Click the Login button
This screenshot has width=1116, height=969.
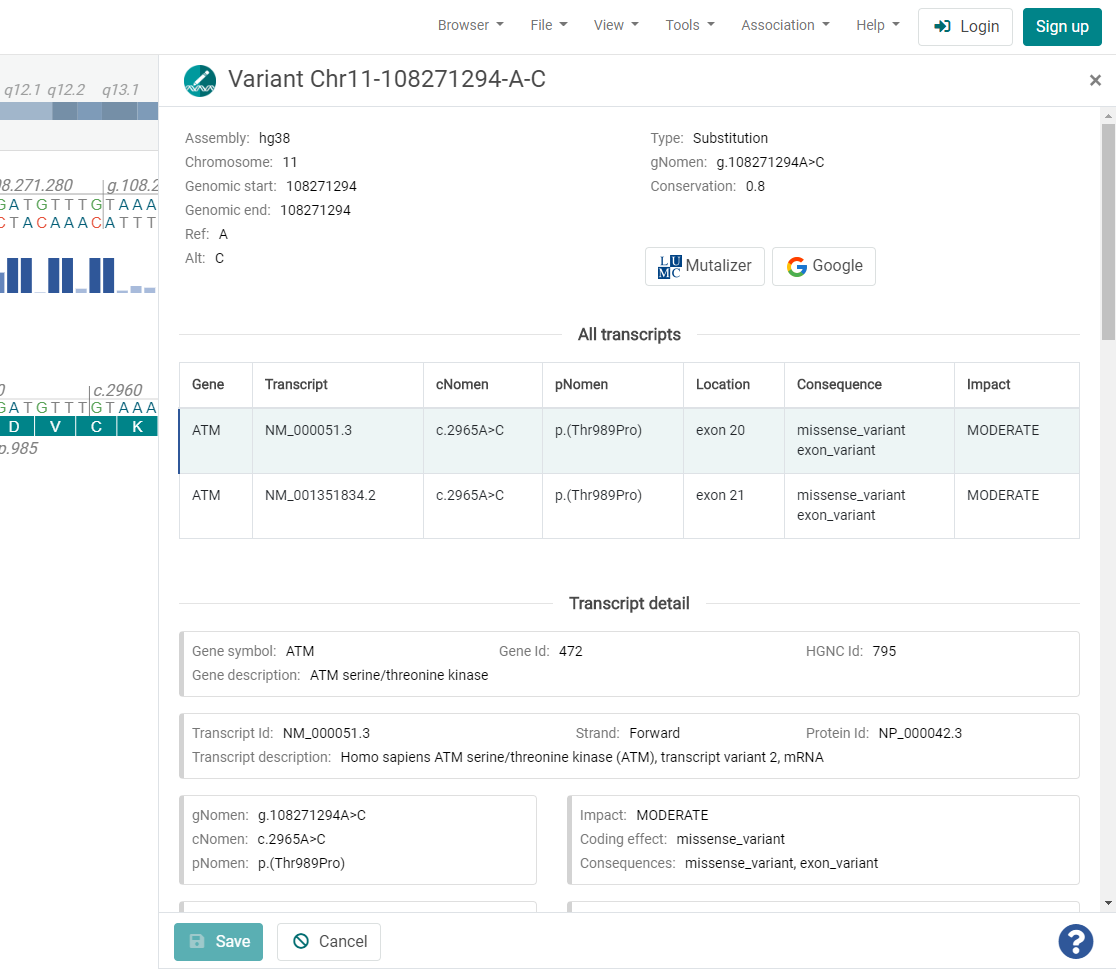(965, 27)
